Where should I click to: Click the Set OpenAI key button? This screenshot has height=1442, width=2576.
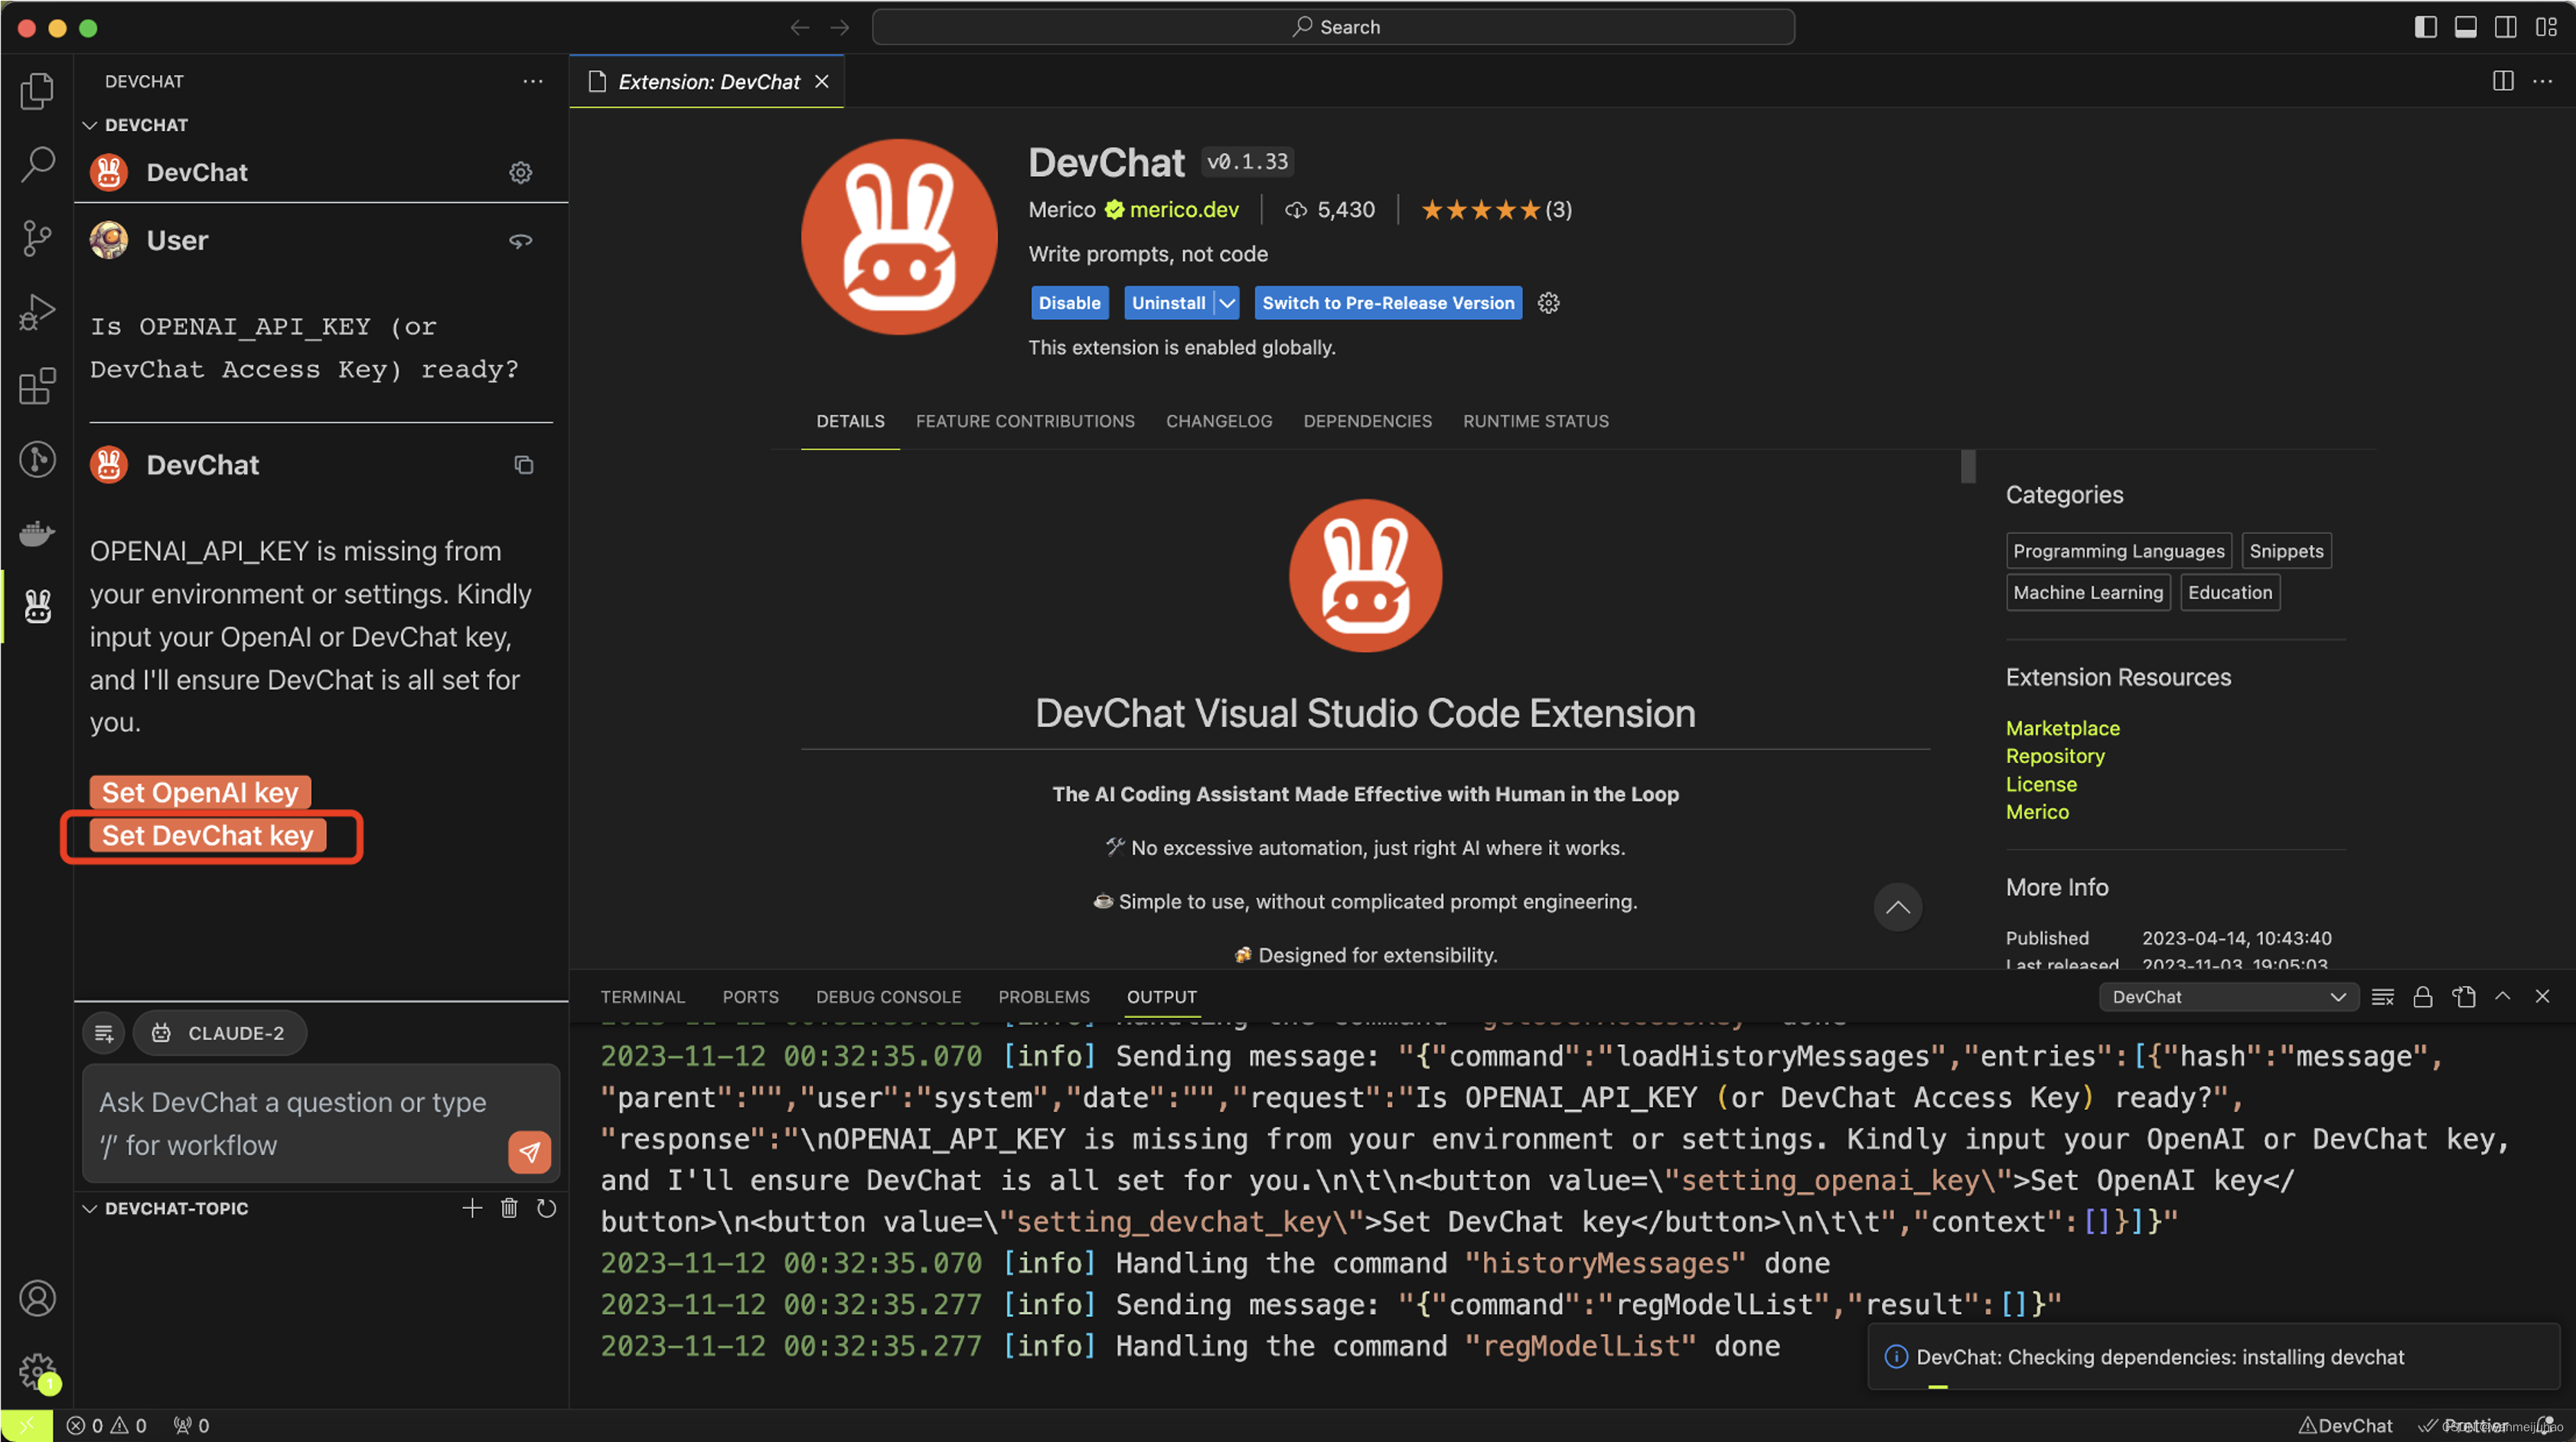pos(200,792)
